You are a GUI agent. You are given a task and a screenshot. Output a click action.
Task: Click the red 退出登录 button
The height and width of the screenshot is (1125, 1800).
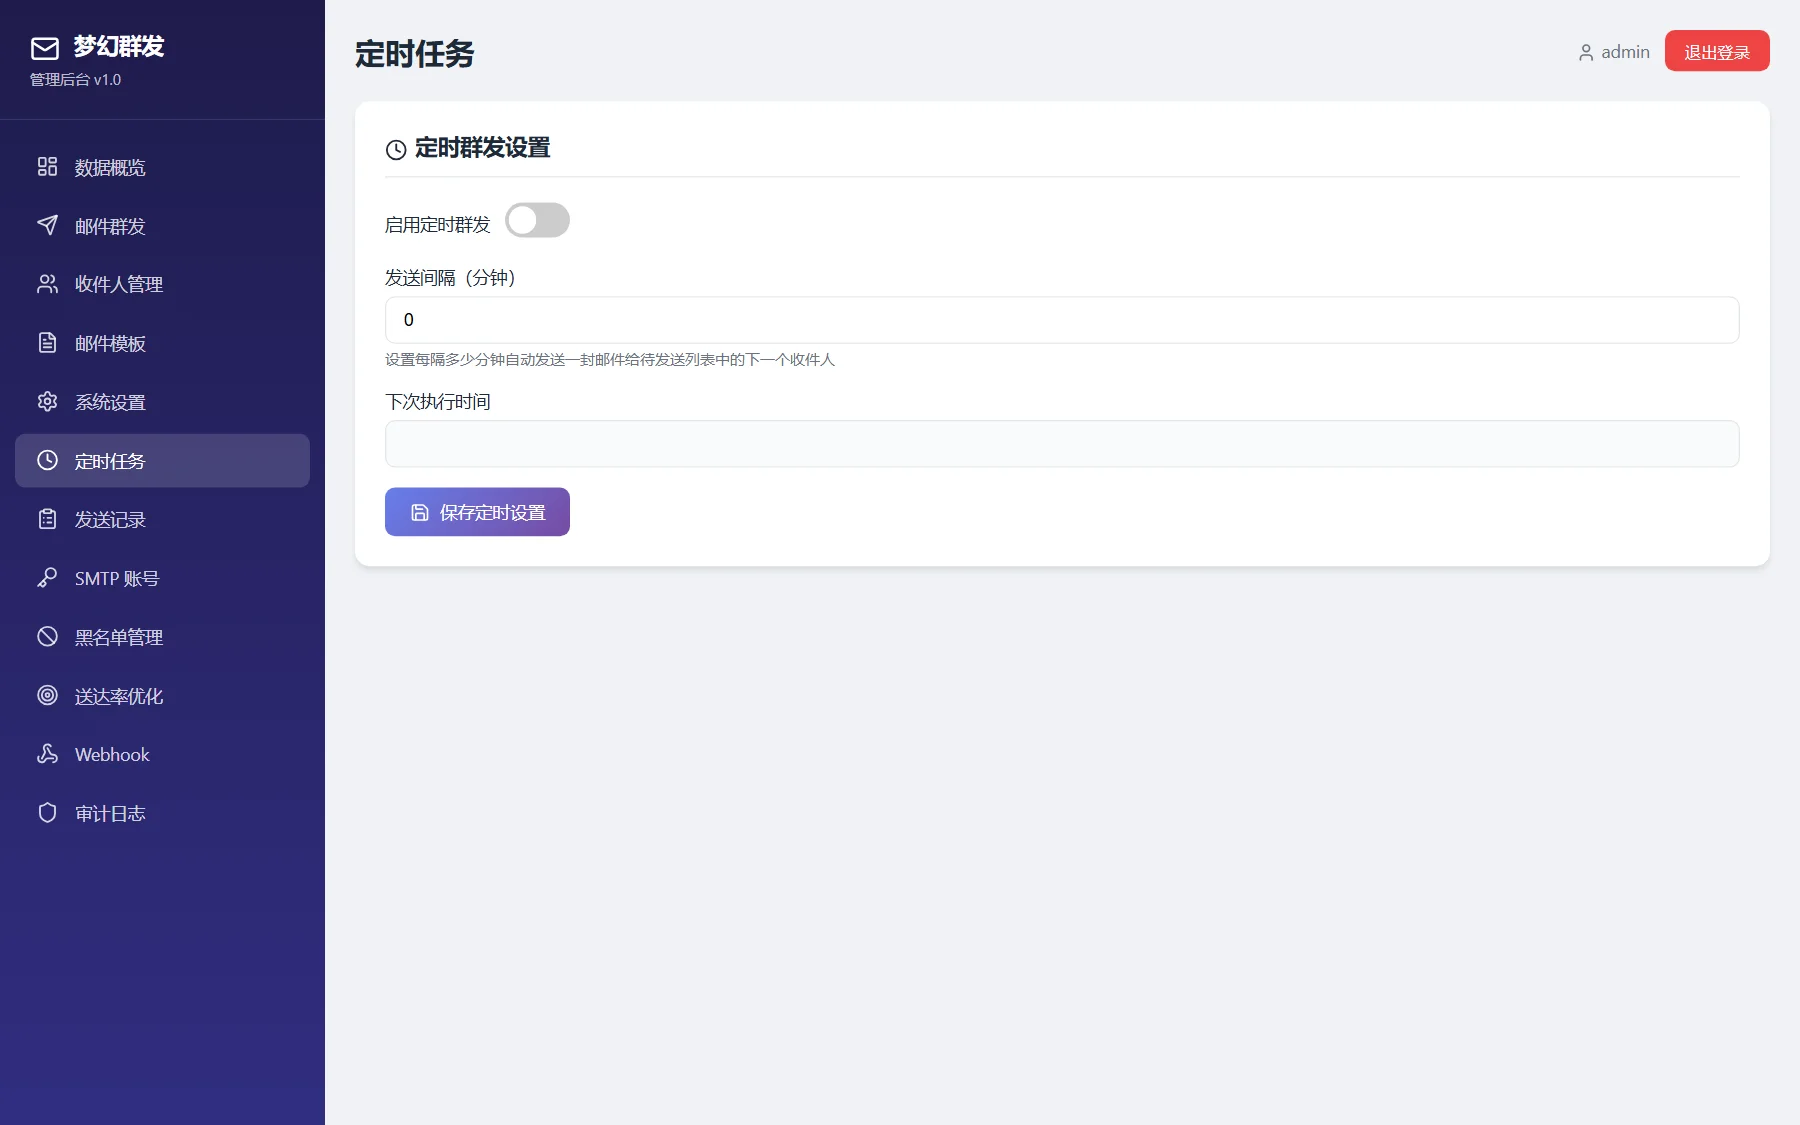1717,51
